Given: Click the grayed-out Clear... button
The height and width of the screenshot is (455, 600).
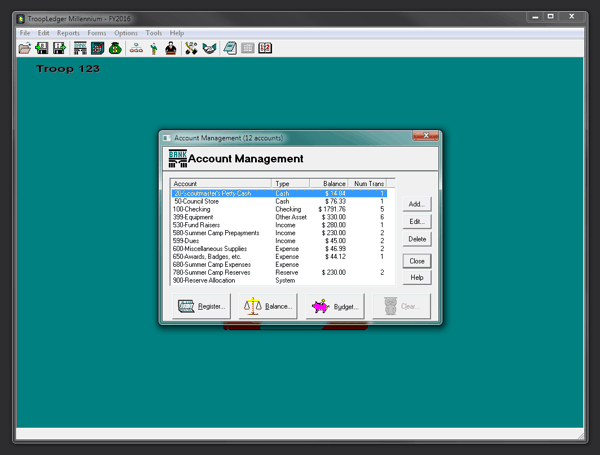Looking at the screenshot, I should 401,306.
